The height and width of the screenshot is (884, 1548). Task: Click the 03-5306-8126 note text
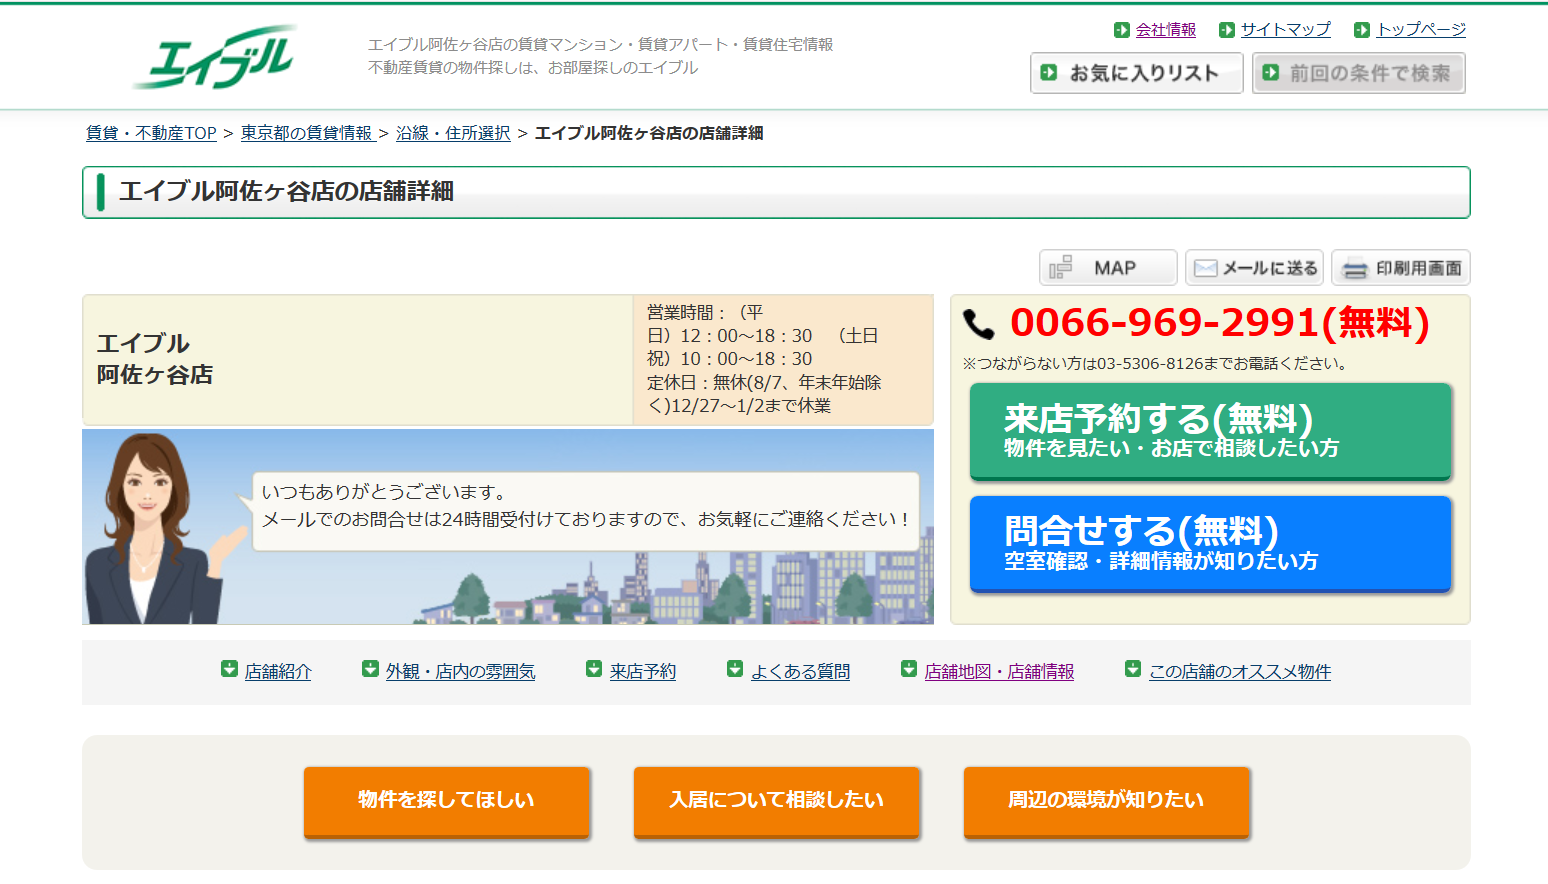[x=1157, y=364]
